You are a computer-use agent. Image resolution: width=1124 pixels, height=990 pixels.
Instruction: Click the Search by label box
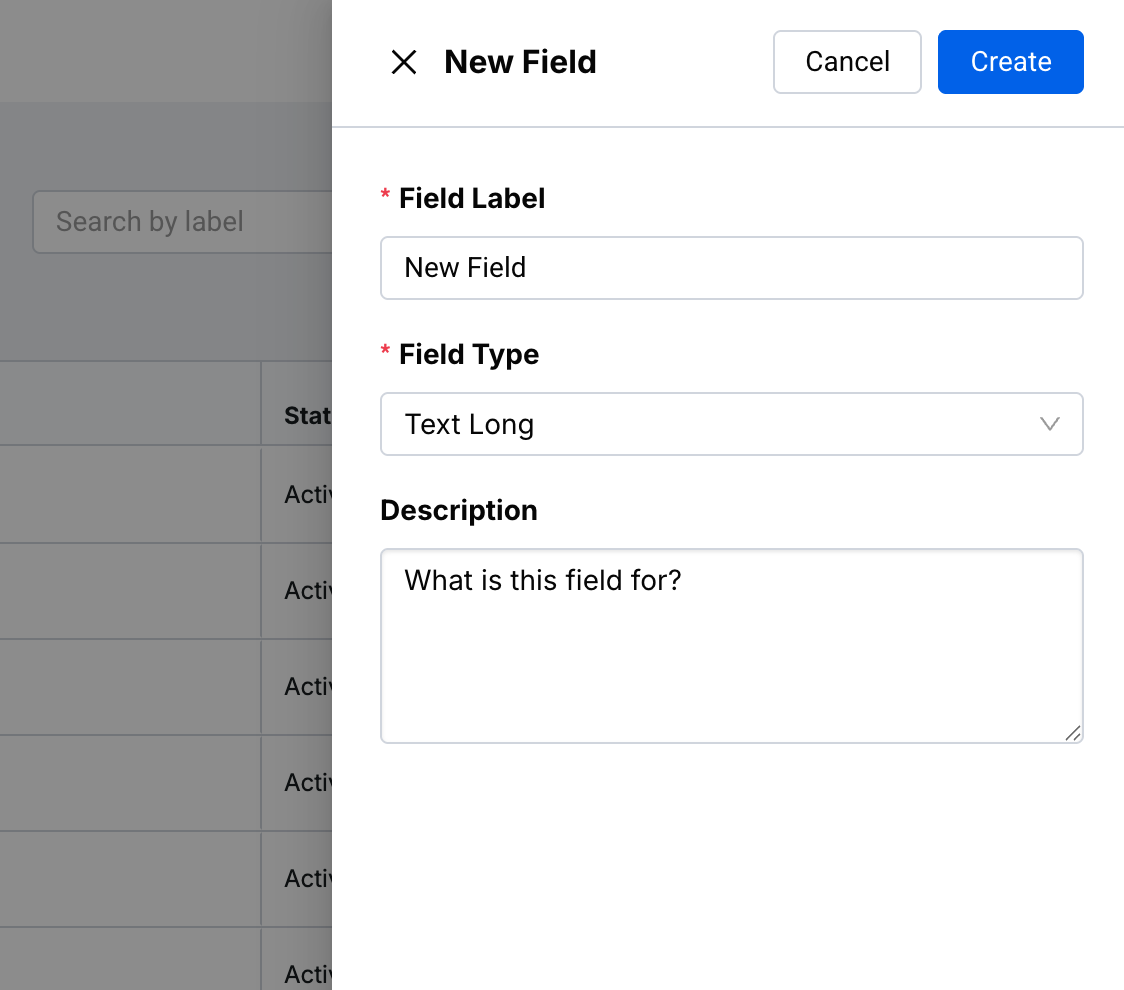tap(180, 222)
